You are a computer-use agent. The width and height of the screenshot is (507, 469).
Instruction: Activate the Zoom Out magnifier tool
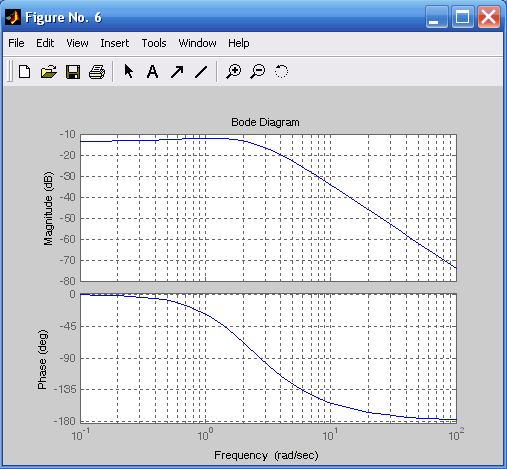pyautogui.click(x=257, y=71)
